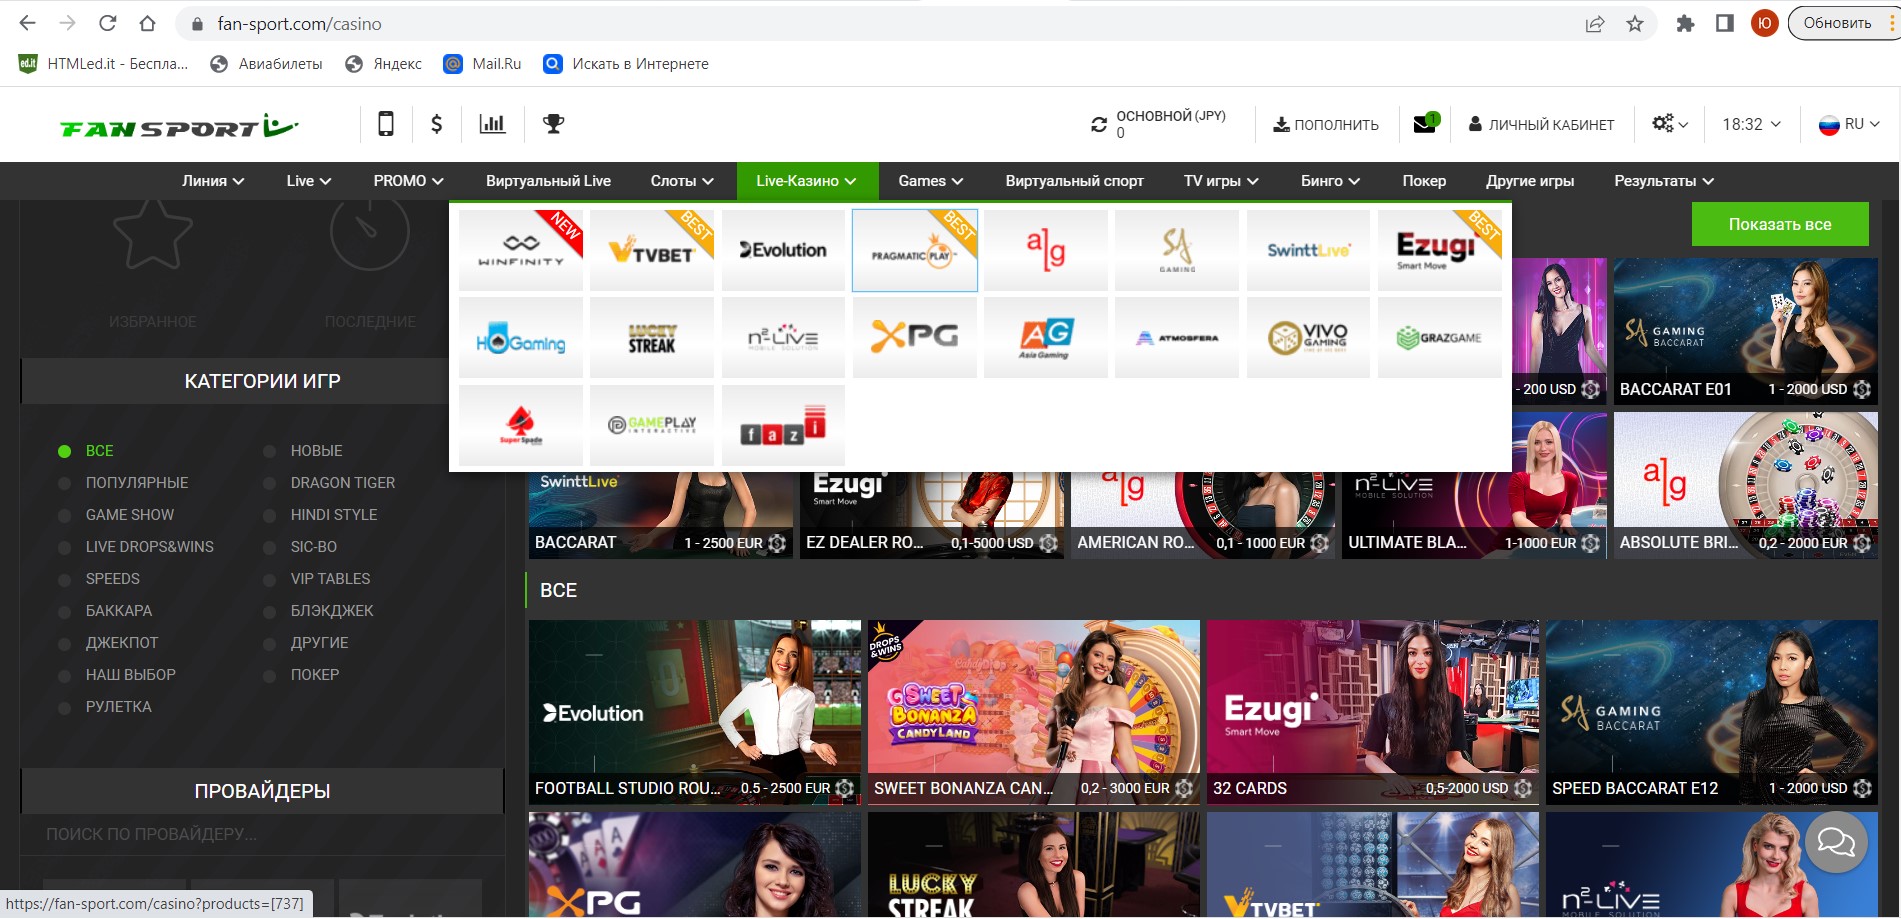1901x919 pixels.
Task: Select the ПОПУЛЯРНЫЕ category radio
Action: click(64, 483)
